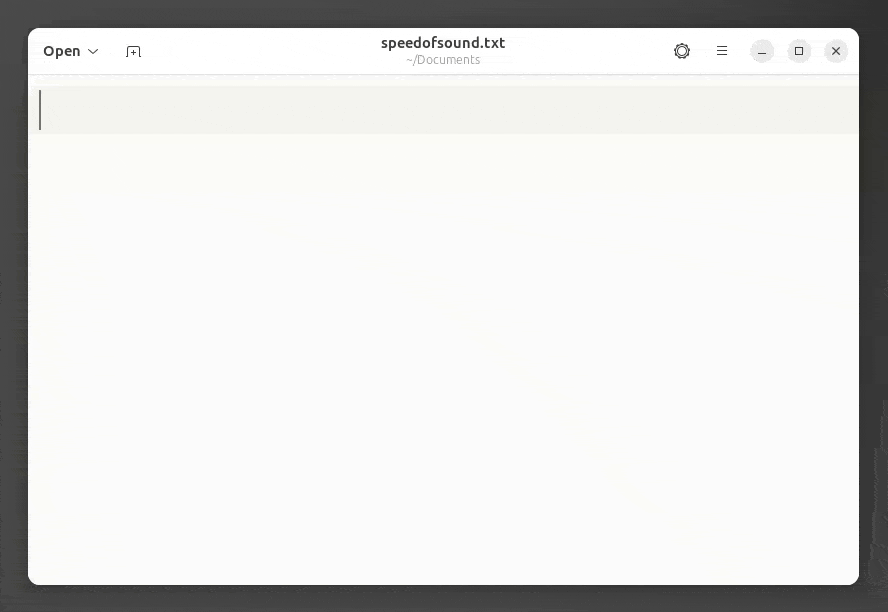Viewport: 888px width, 612px height.
Task: Click the center of the blank text area
Action: pyautogui.click(x=443, y=334)
